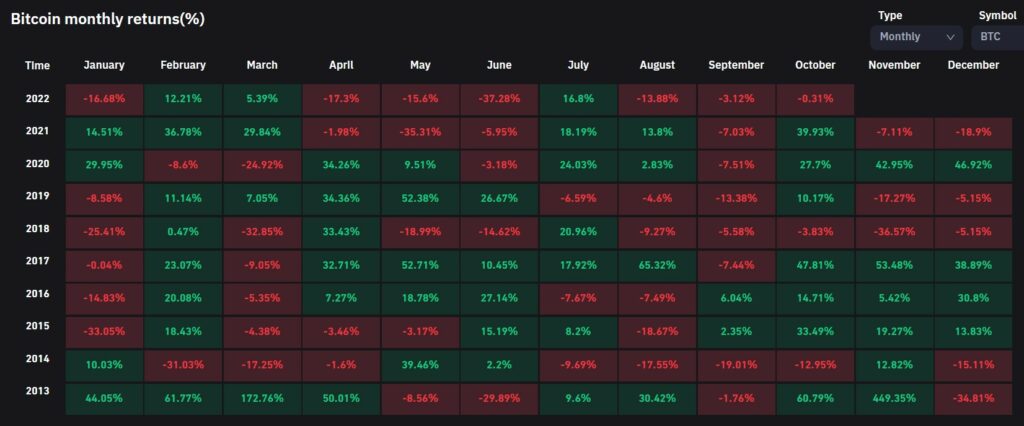Click the -37.28% cell for June 2022
1024x426 pixels.
click(497, 99)
